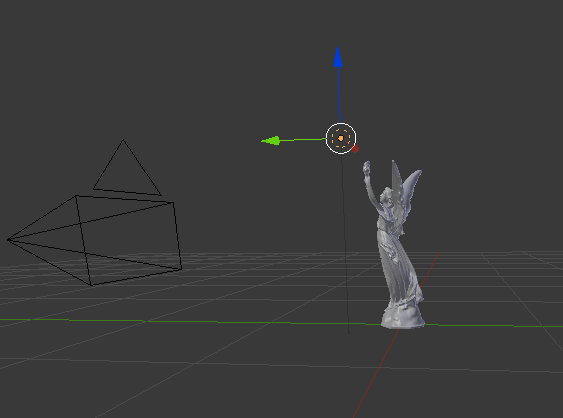Screen dimensions: 563x418
Task: Click the lamp's dashed orange ring
Action: pyautogui.click(x=341, y=138)
